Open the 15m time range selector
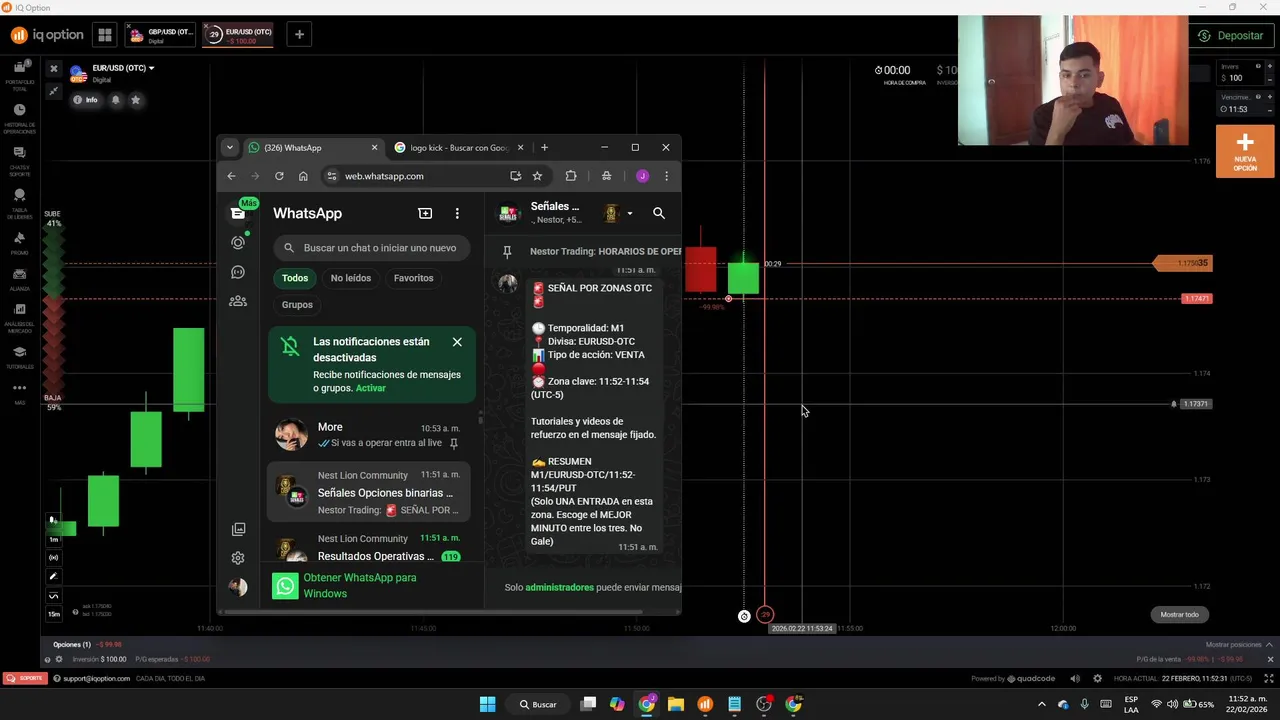The image size is (1280, 720). (x=54, y=614)
